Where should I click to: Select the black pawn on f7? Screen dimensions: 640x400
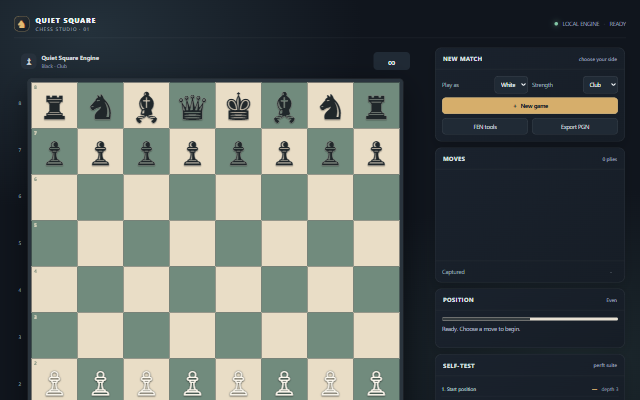click(284, 153)
